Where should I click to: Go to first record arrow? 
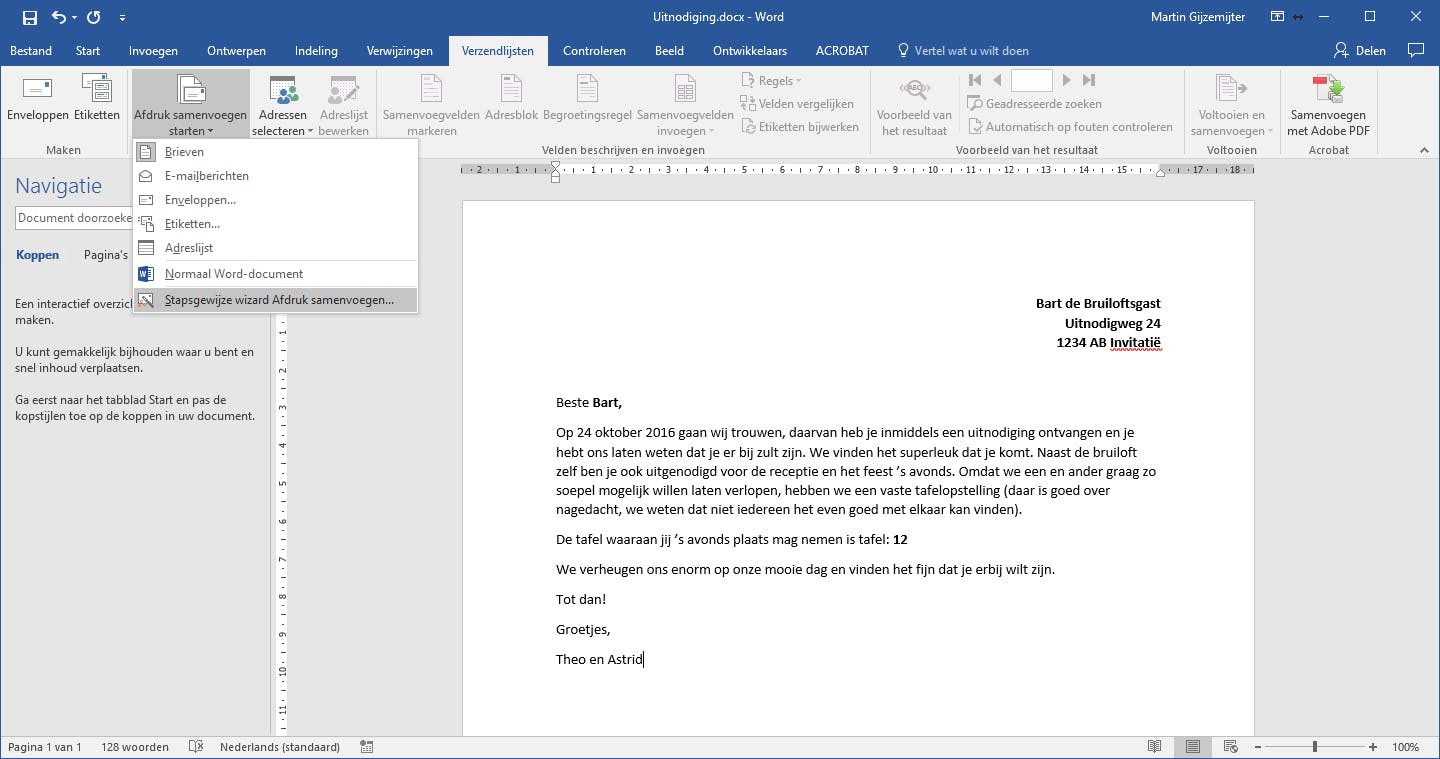[974, 80]
